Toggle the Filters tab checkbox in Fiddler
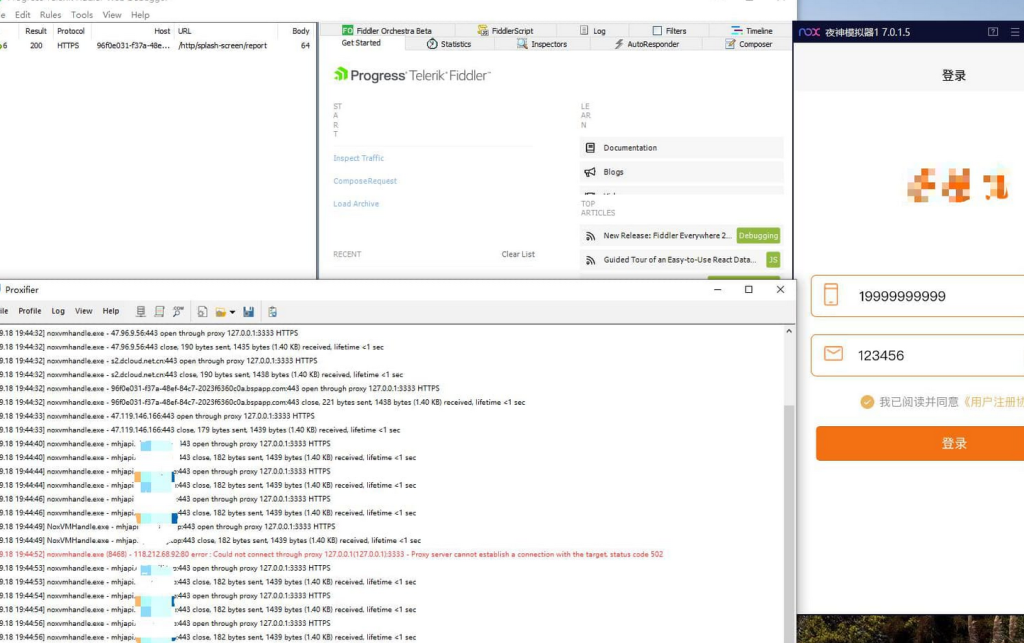 657,31
